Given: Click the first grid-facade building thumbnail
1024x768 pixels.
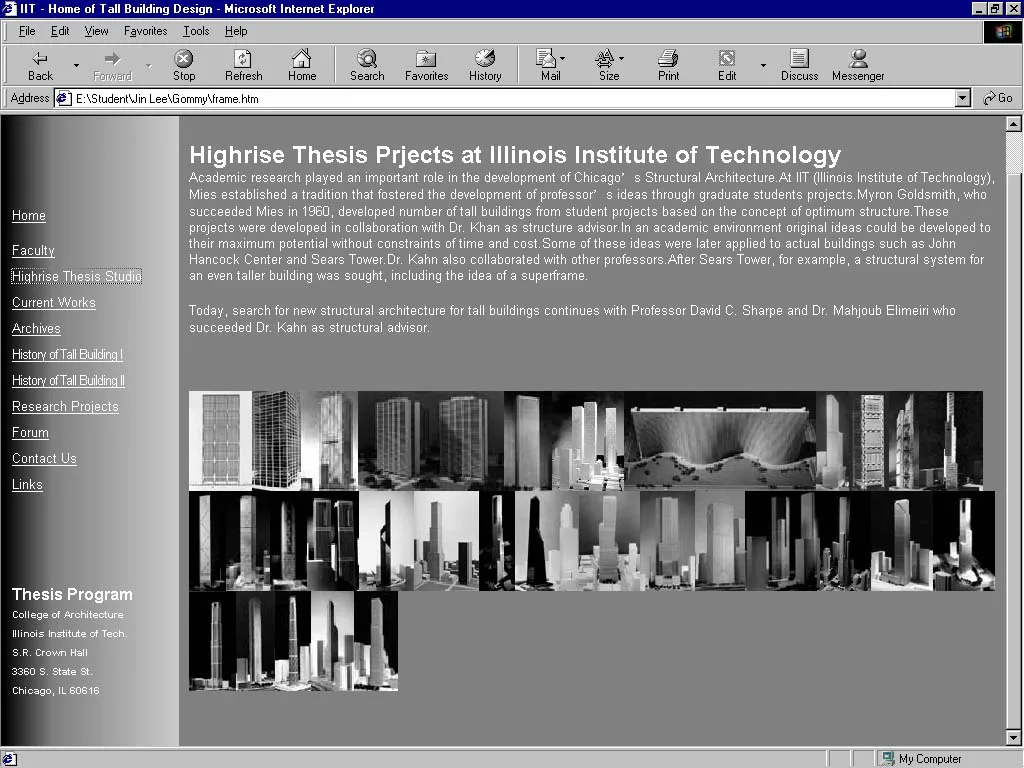Looking at the screenshot, I should [x=220, y=440].
